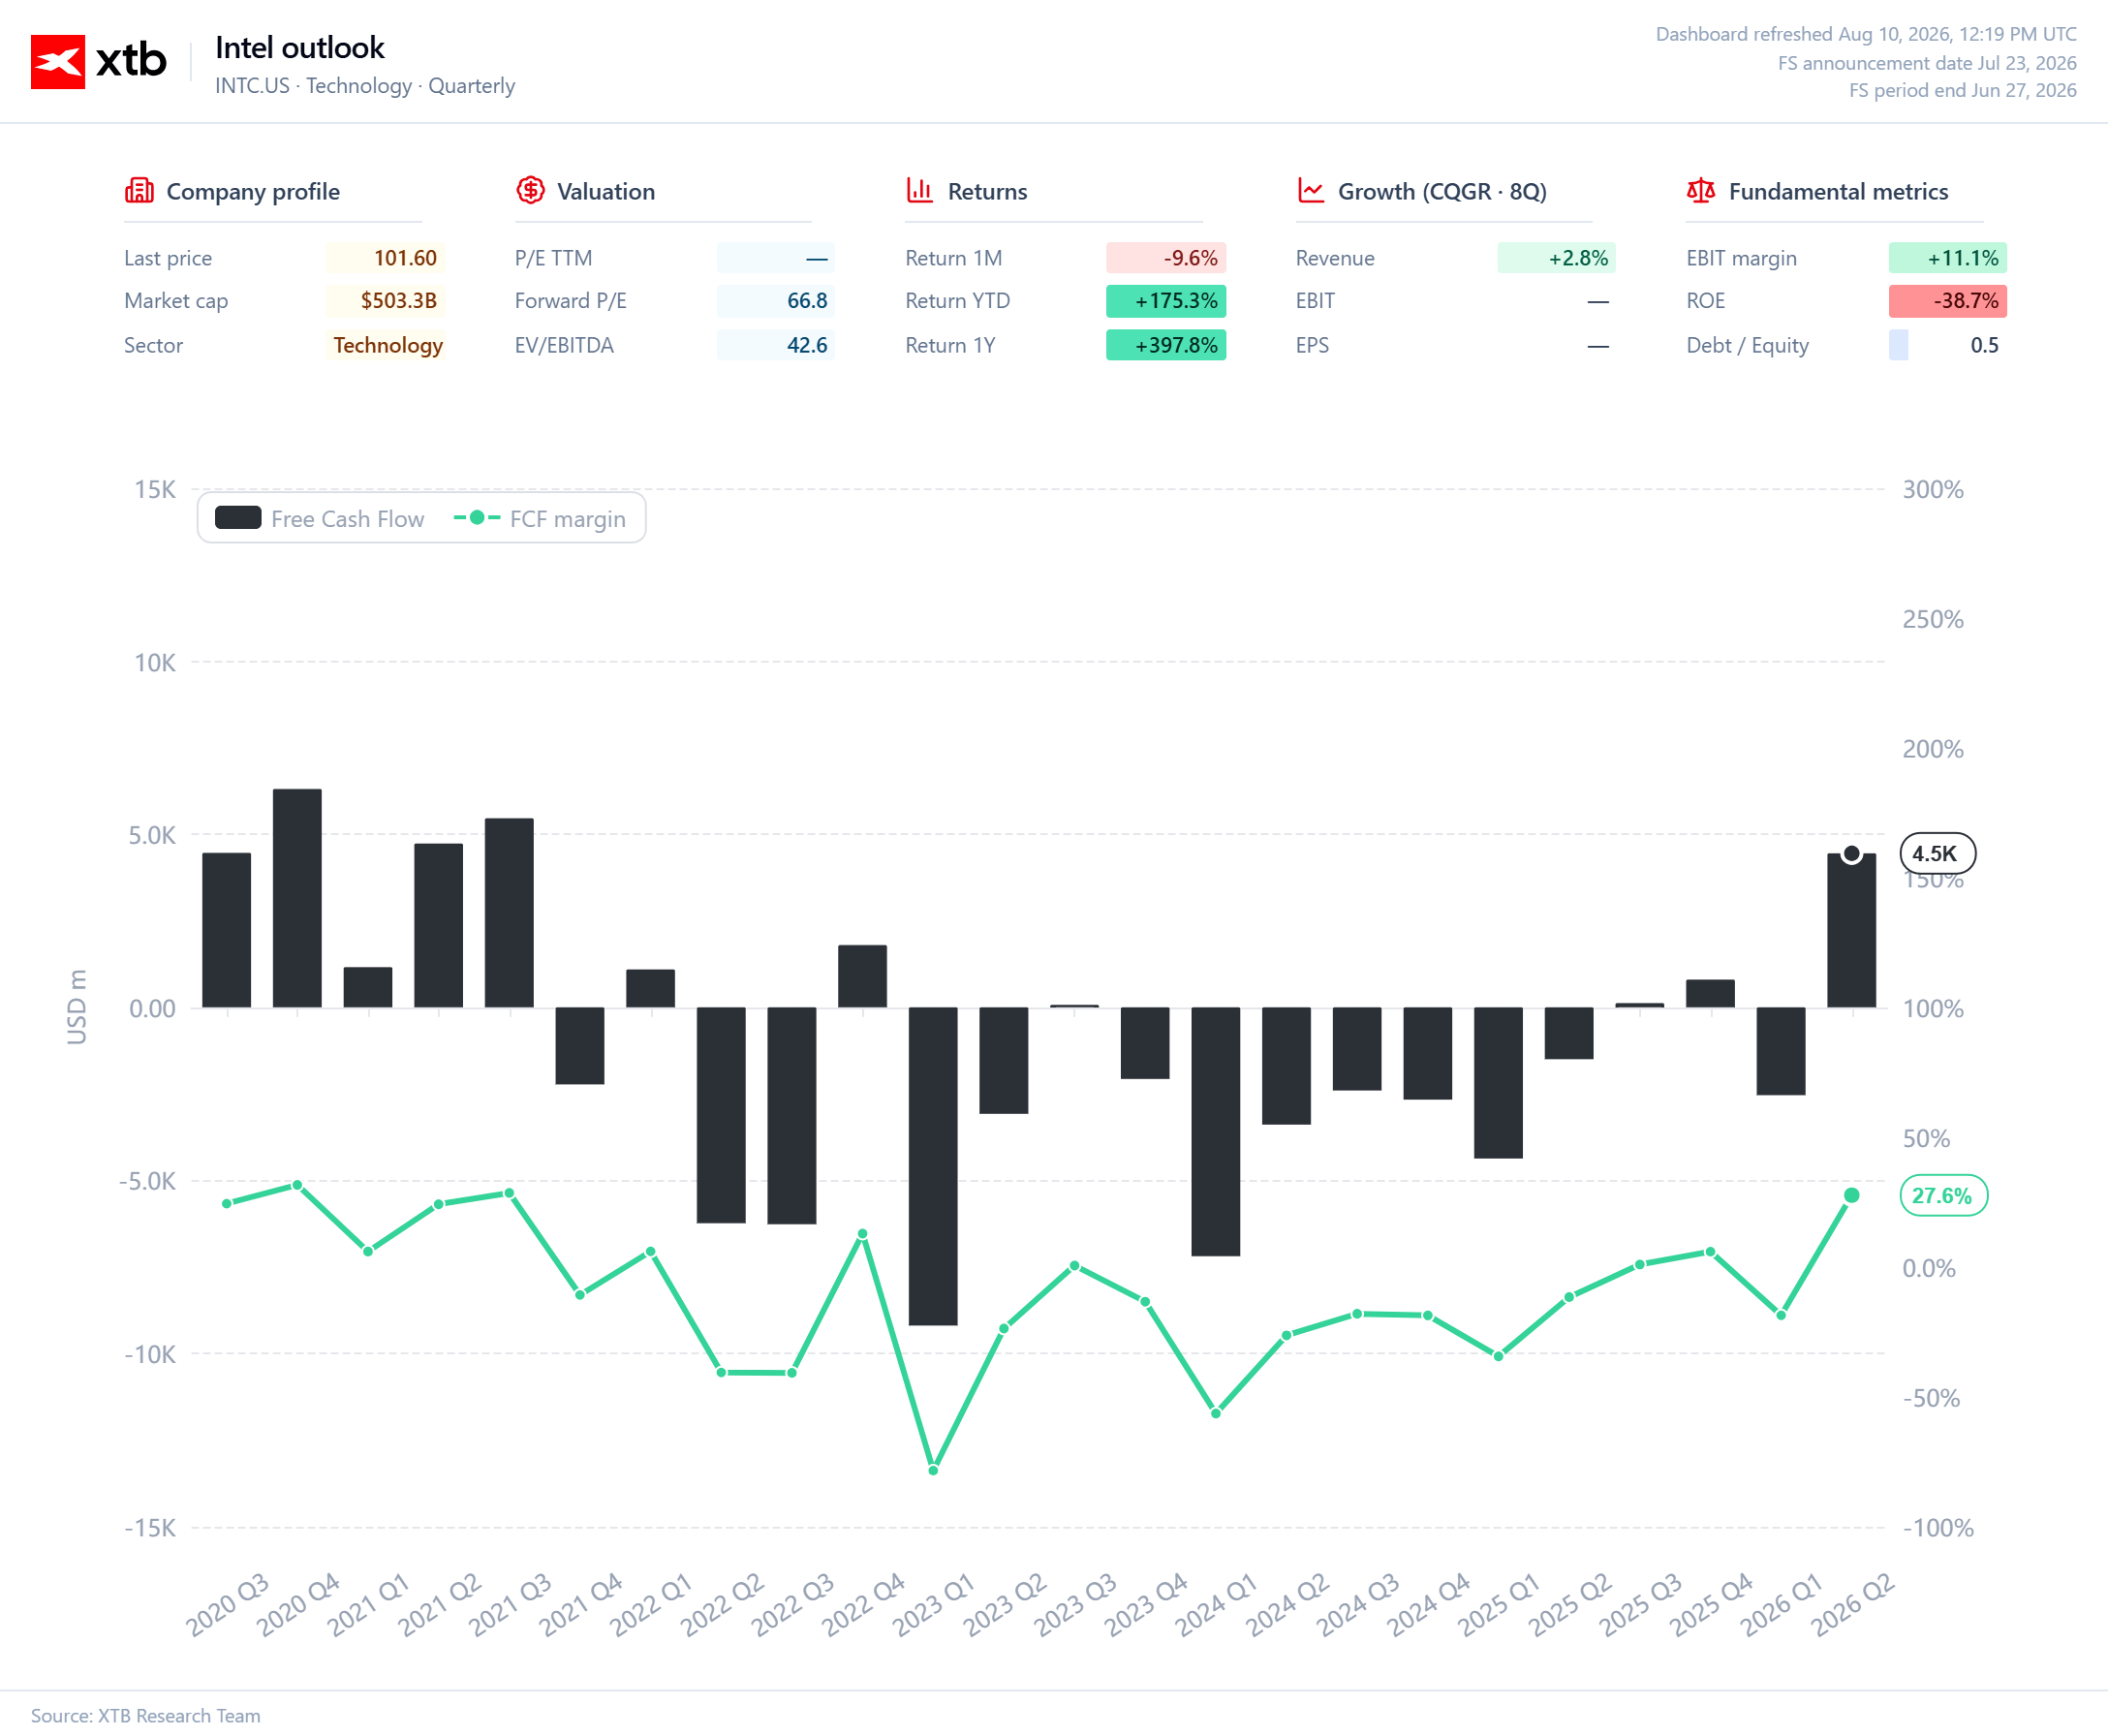Screen dimensions: 2108x1736
Task: Click the Fundamental metrics scale icon
Action: point(1701,190)
